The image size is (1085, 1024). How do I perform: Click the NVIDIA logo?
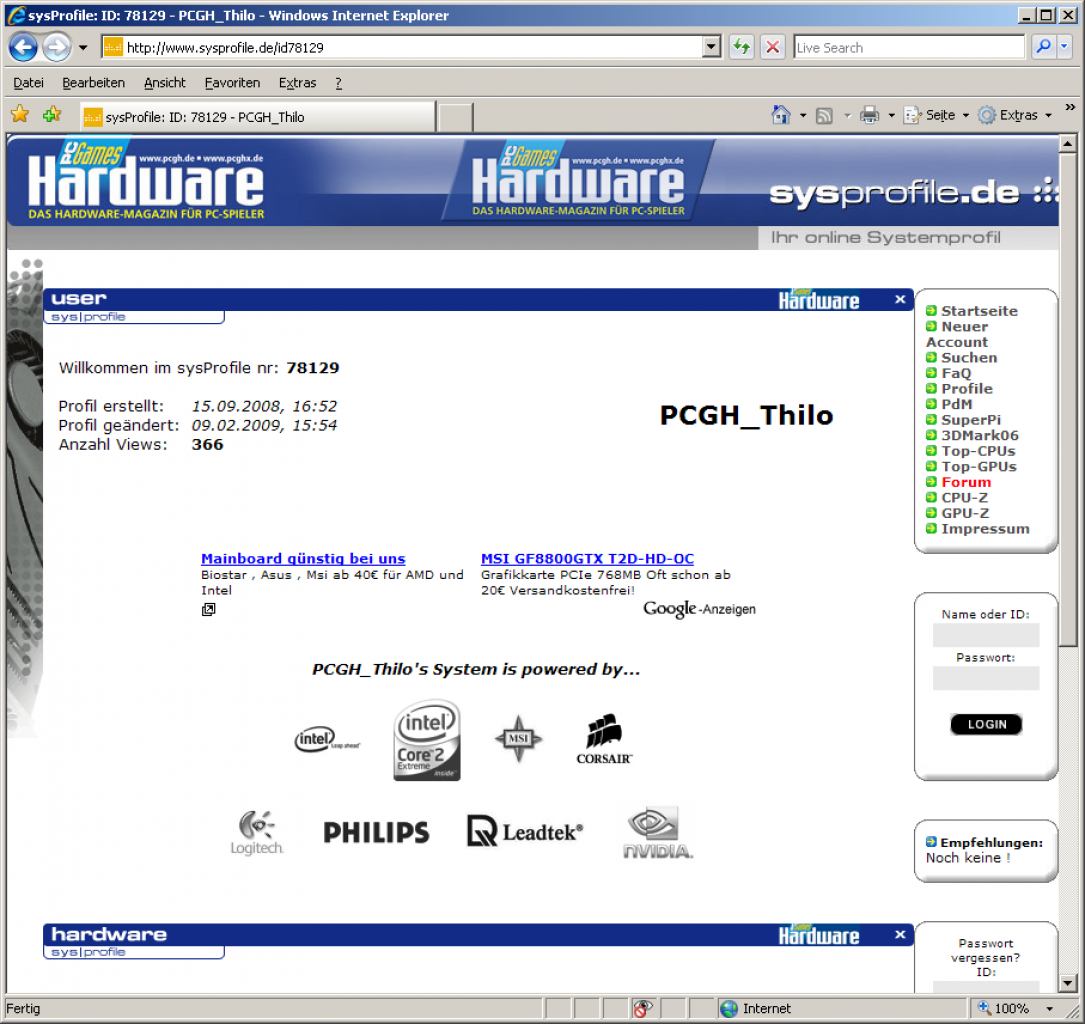(x=658, y=832)
